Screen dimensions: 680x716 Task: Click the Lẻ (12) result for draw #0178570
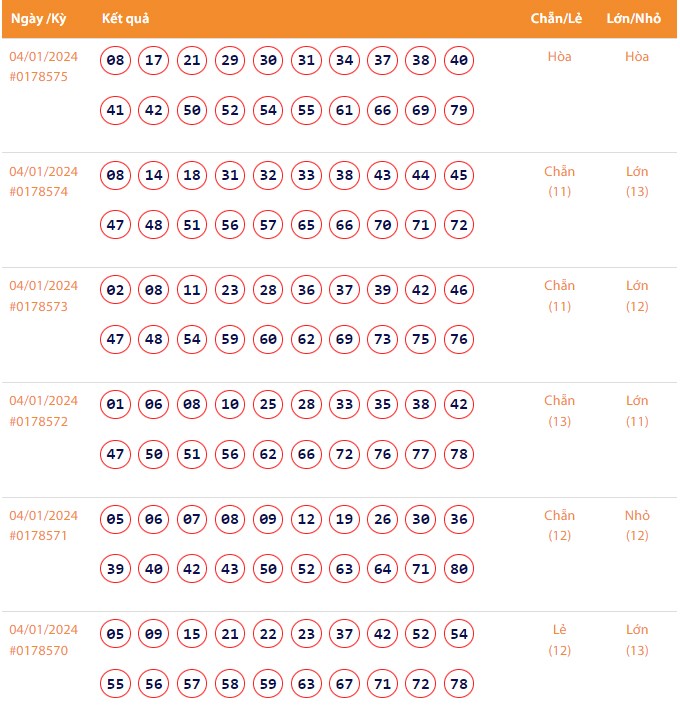point(559,640)
